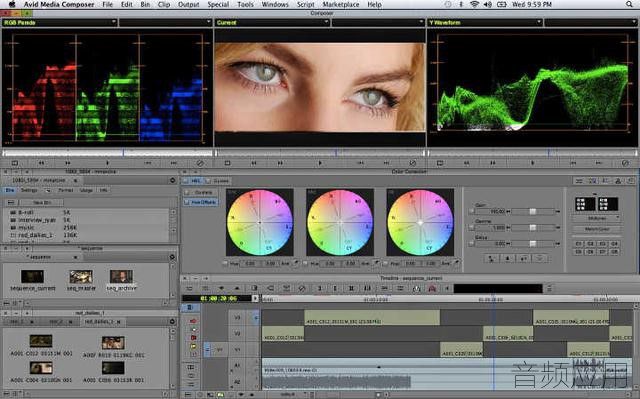The width and height of the screenshot is (640, 399).
Task: Open the Special menu
Action: pos(218,4)
